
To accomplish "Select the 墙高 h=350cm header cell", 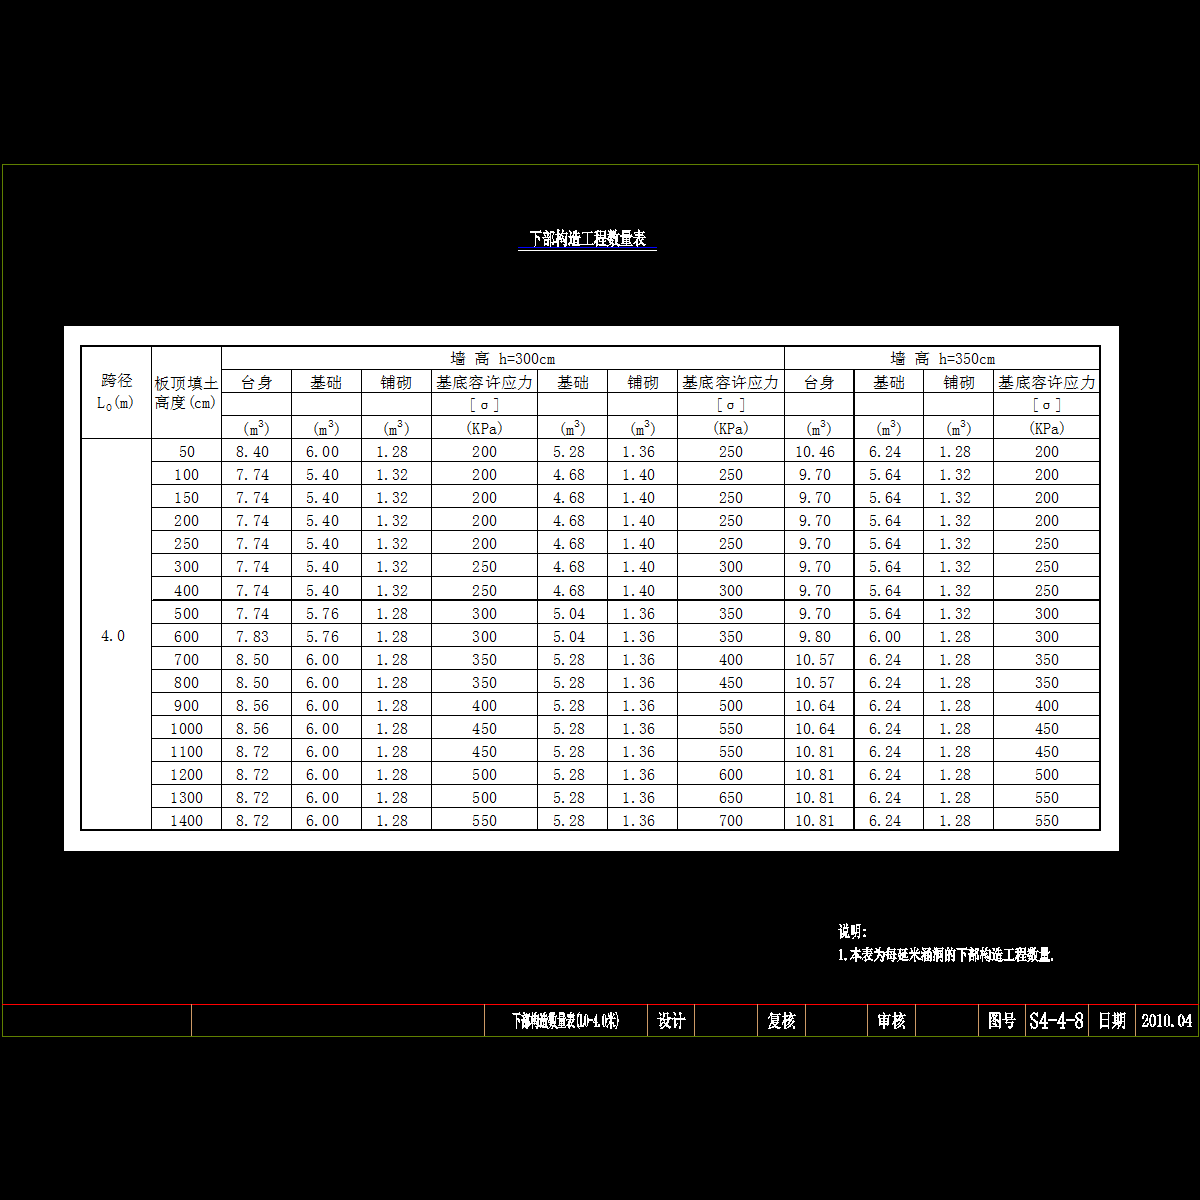I will point(942,358).
